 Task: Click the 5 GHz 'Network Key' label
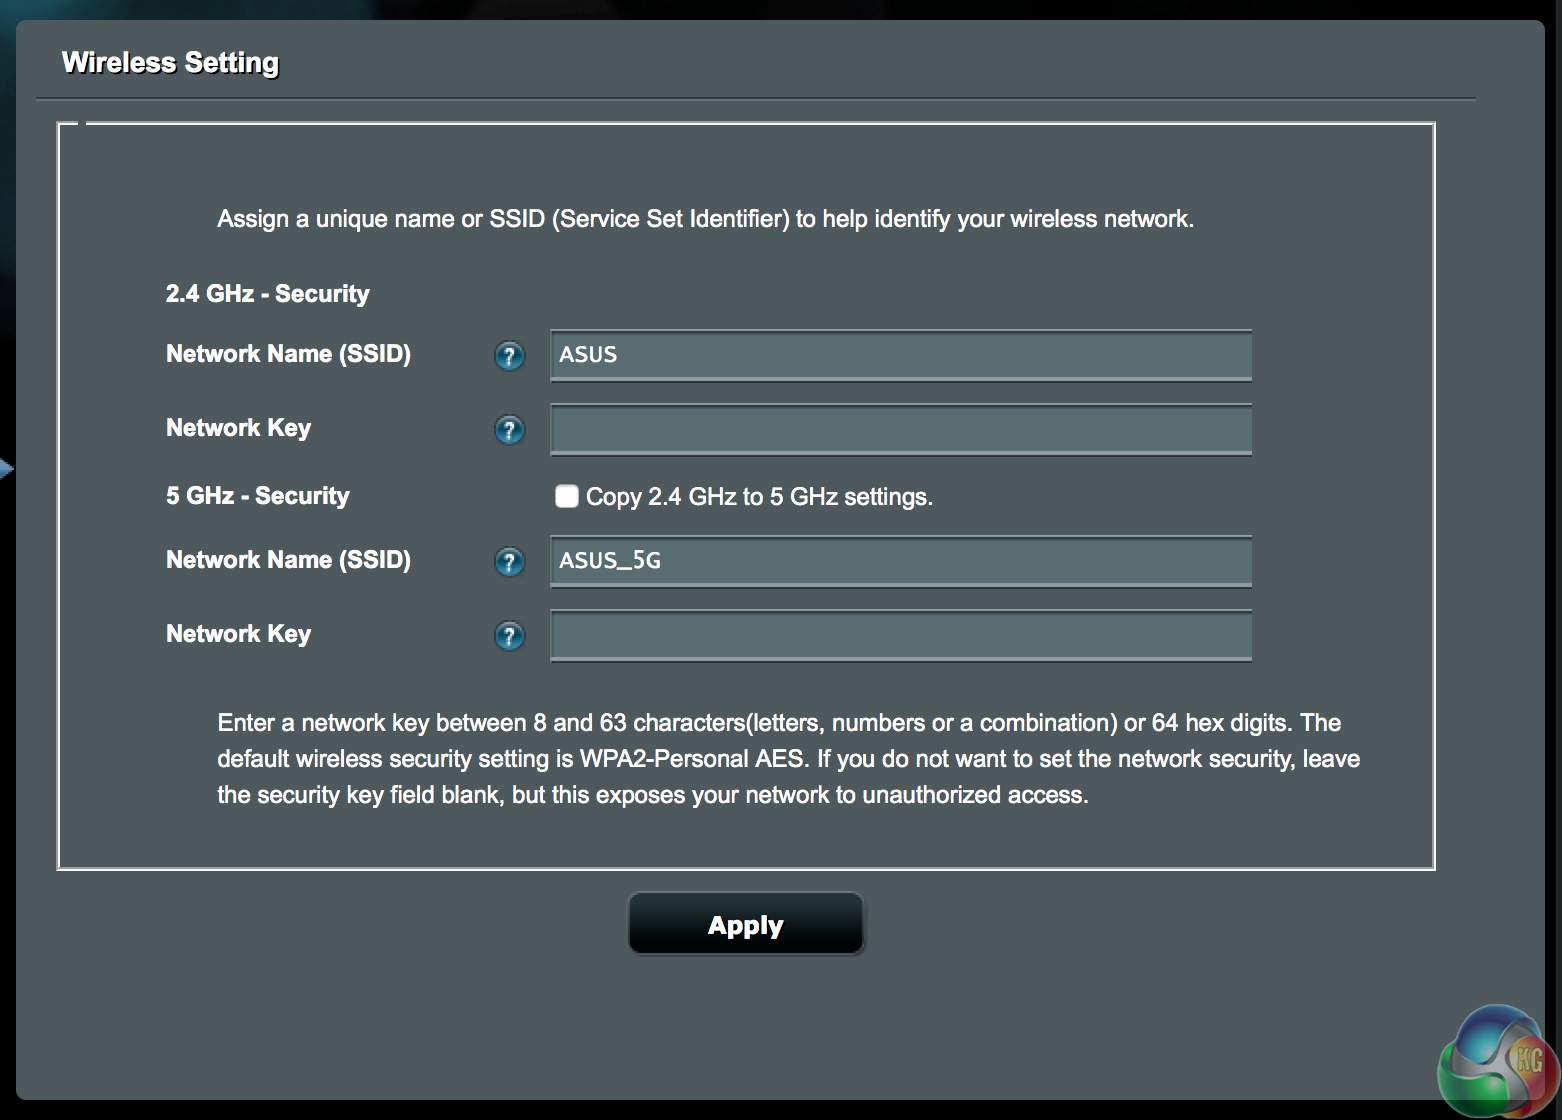[x=238, y=634]
